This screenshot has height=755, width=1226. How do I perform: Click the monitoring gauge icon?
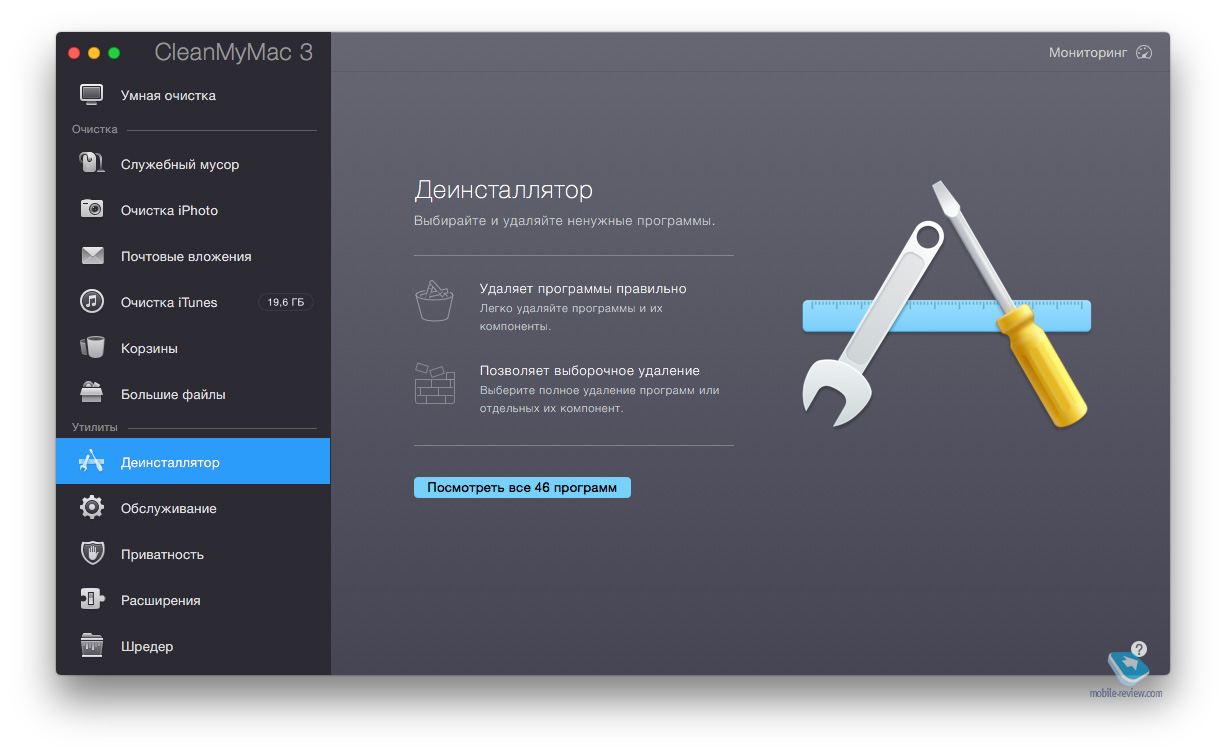coord(1145,52)
